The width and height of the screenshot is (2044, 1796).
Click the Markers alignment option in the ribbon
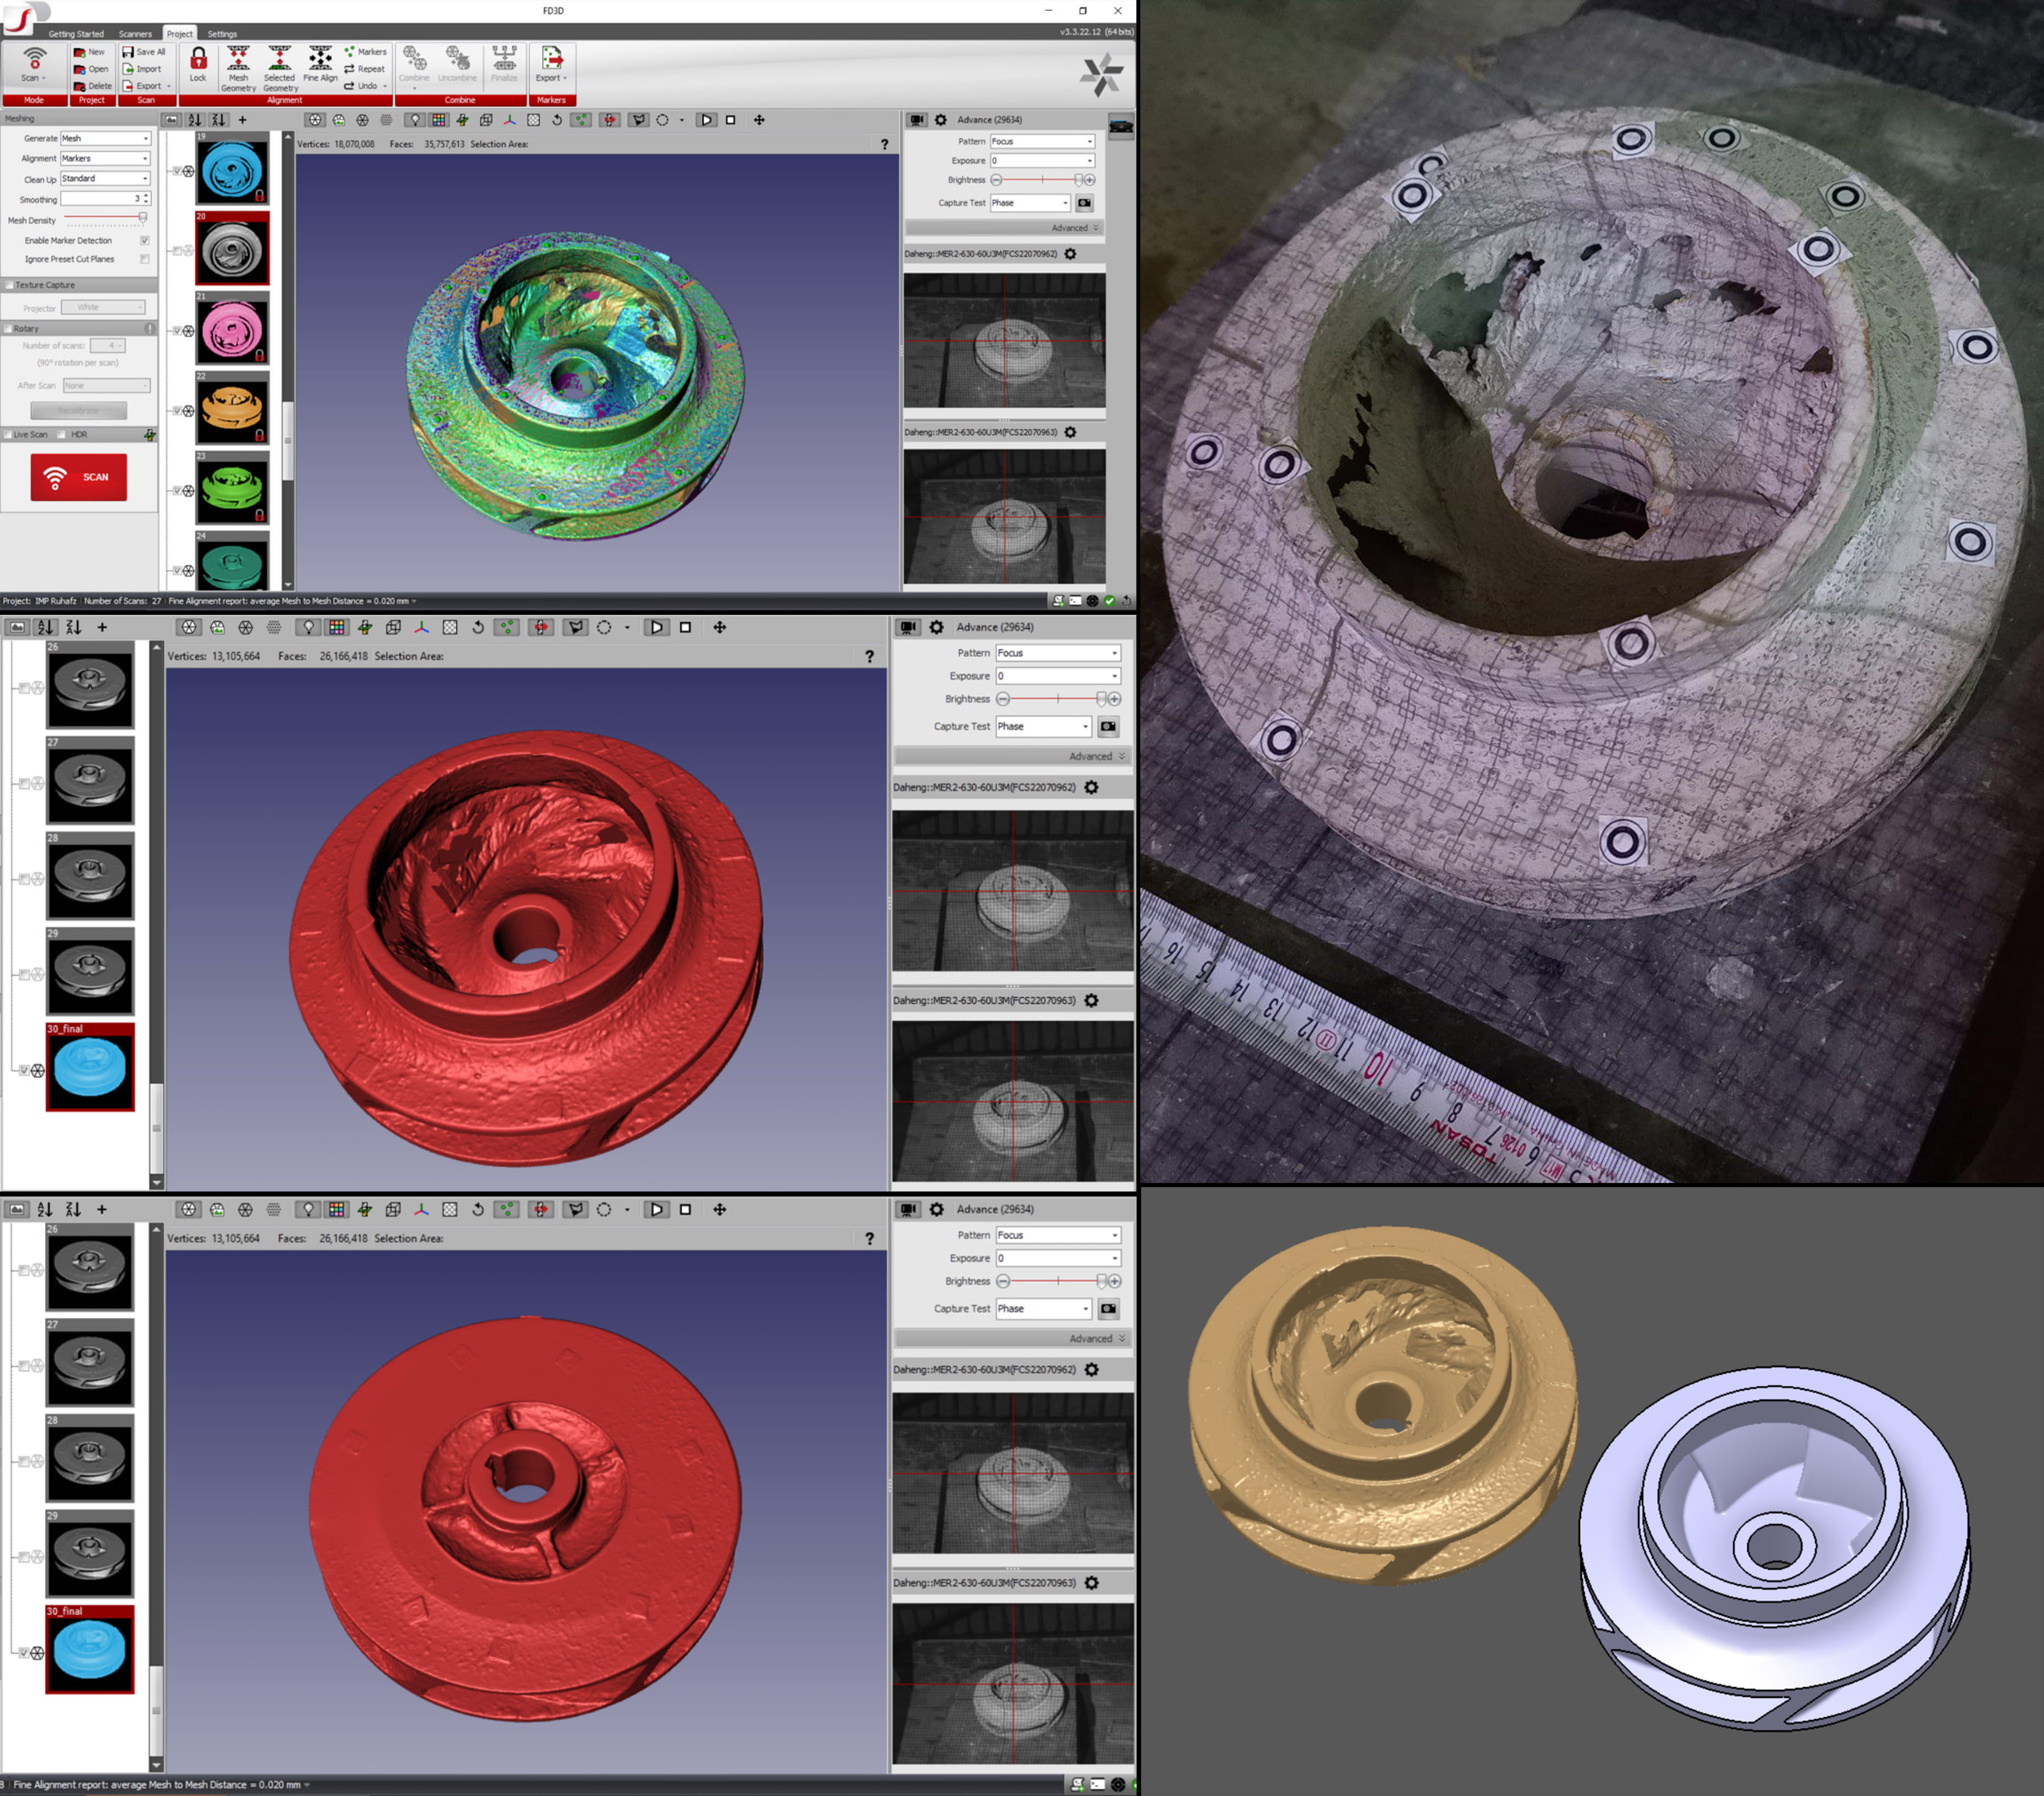coord(365,51)
